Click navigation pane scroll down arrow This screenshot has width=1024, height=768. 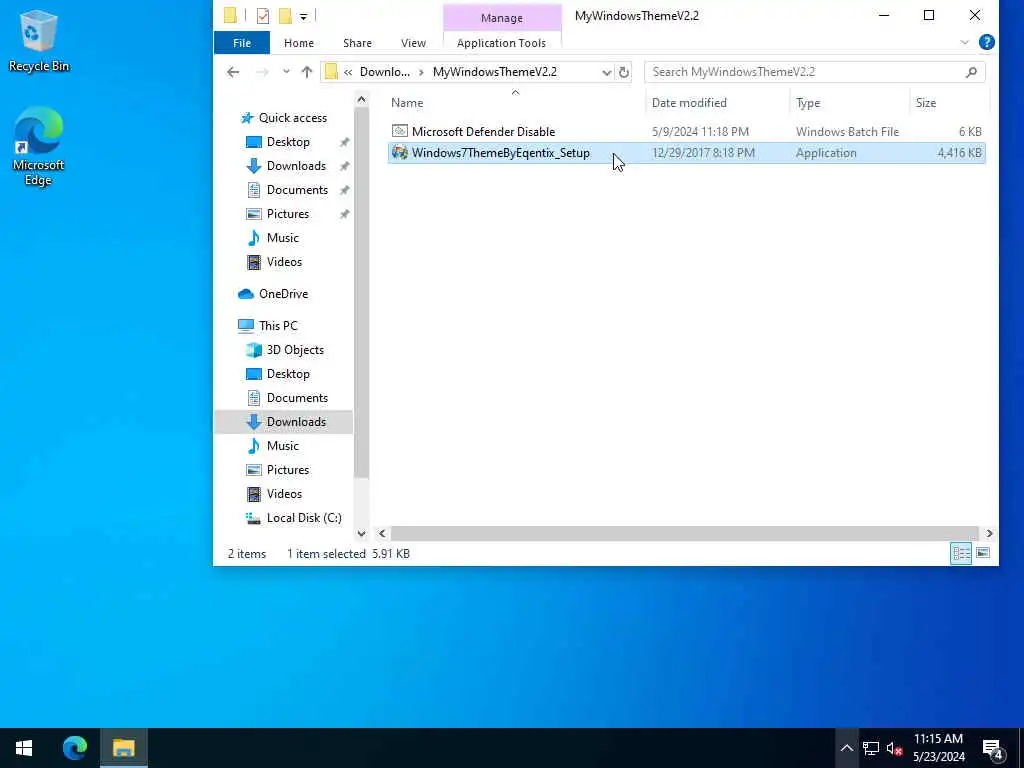coord(361,534)
